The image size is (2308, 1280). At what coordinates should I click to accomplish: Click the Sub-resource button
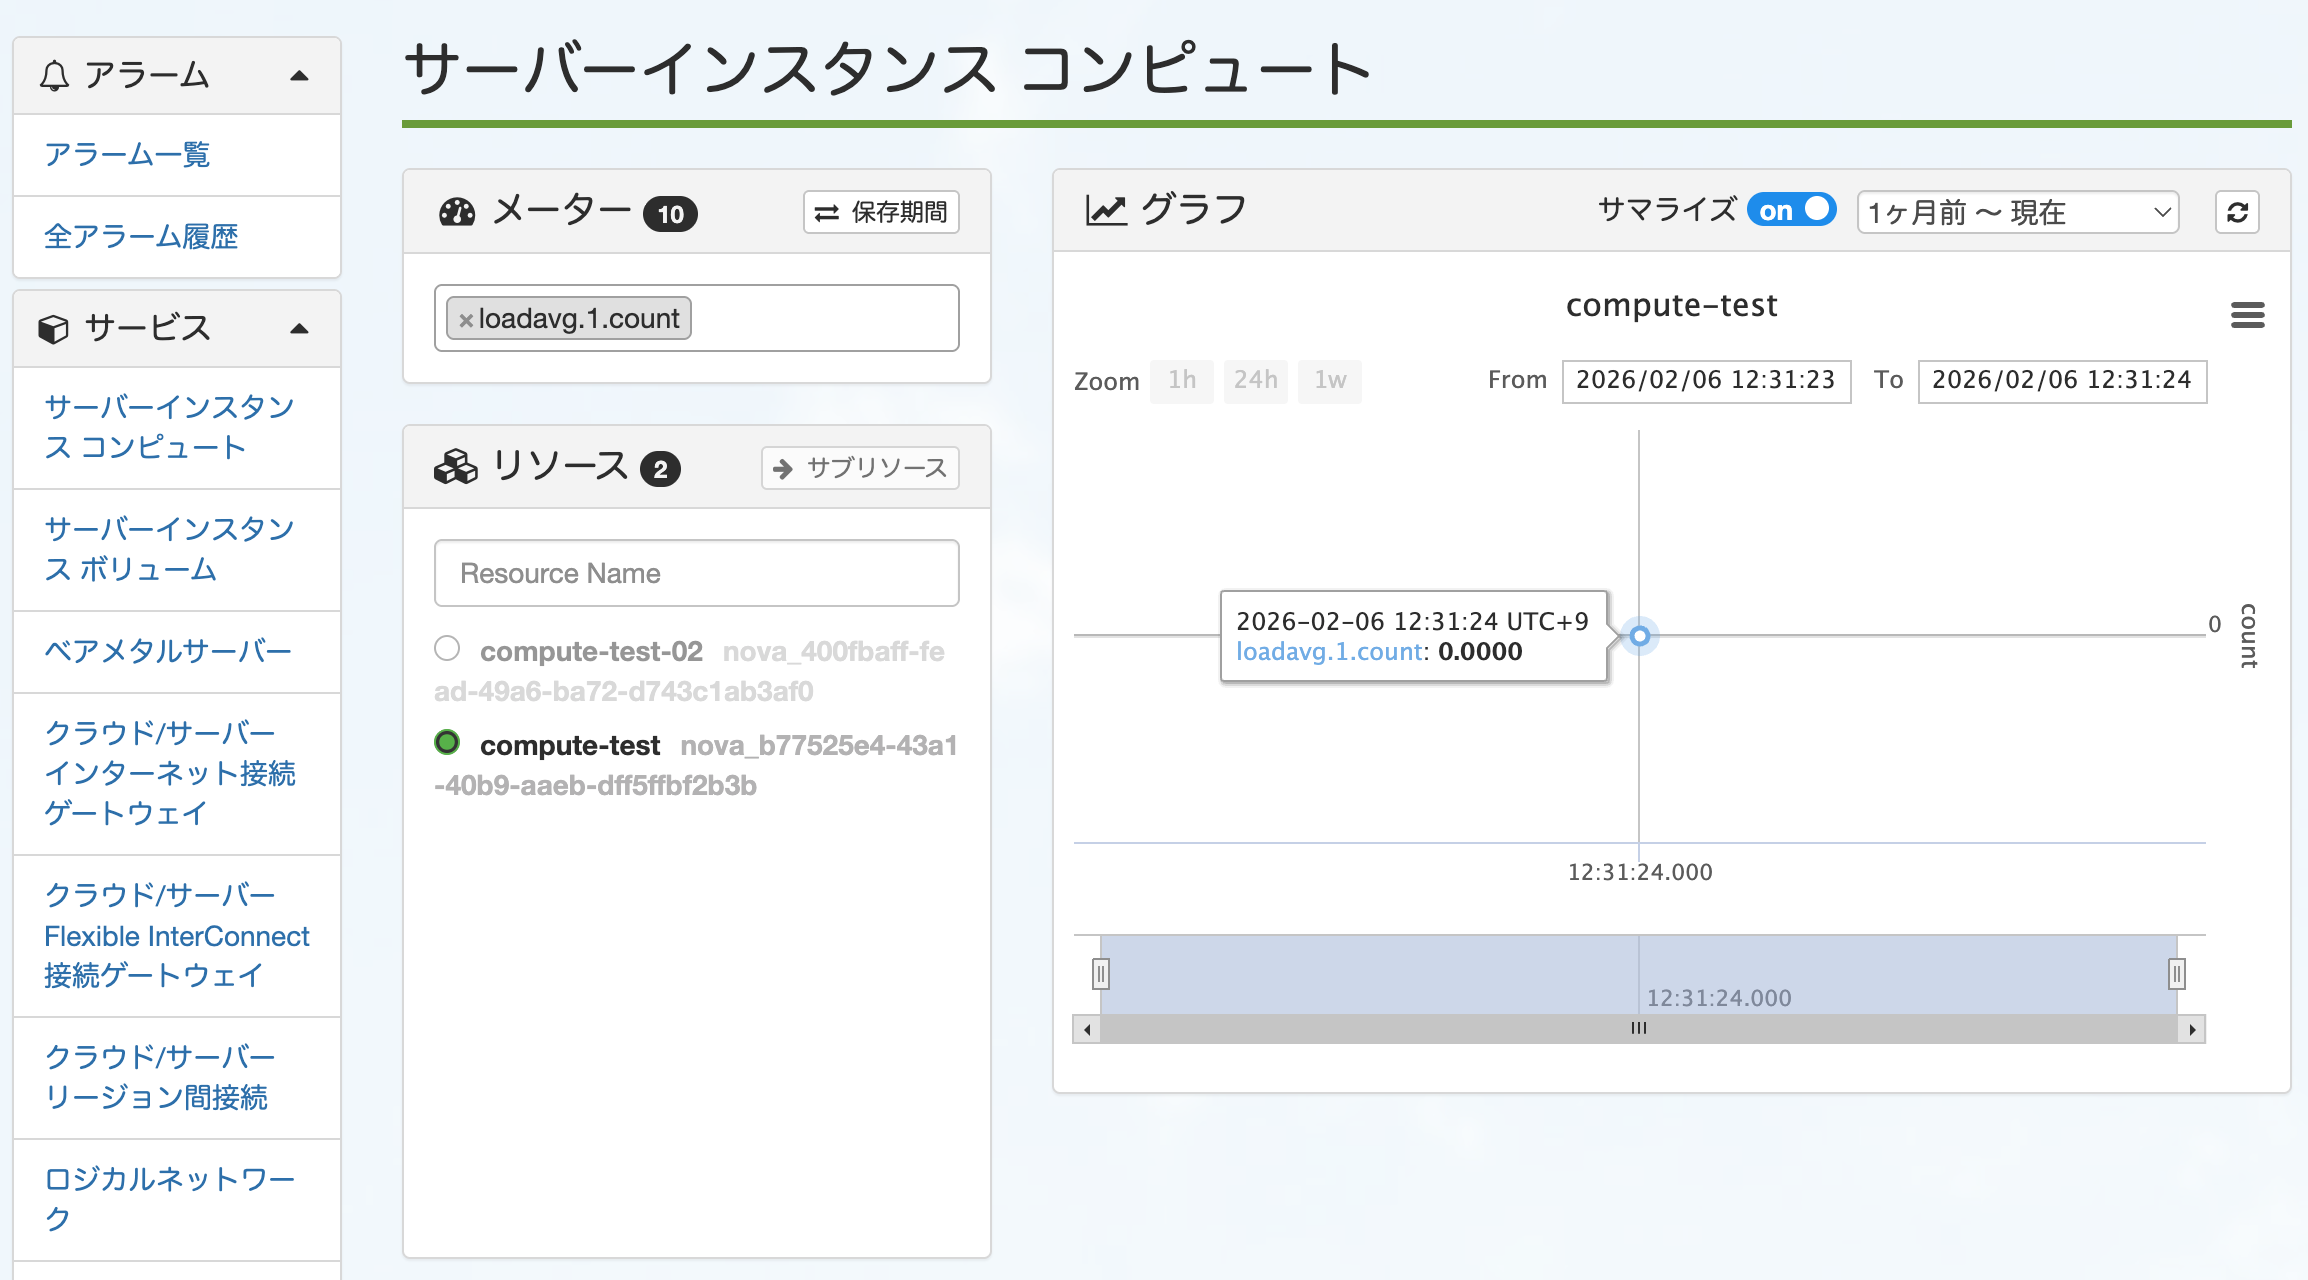860,468
